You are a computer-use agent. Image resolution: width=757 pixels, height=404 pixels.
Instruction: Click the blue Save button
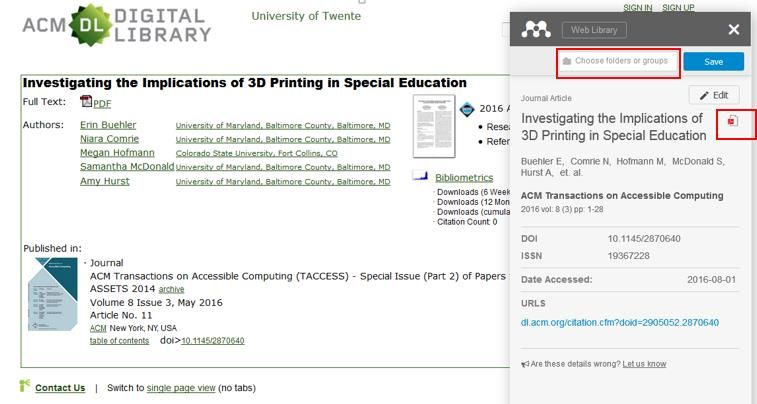[714, 62]
